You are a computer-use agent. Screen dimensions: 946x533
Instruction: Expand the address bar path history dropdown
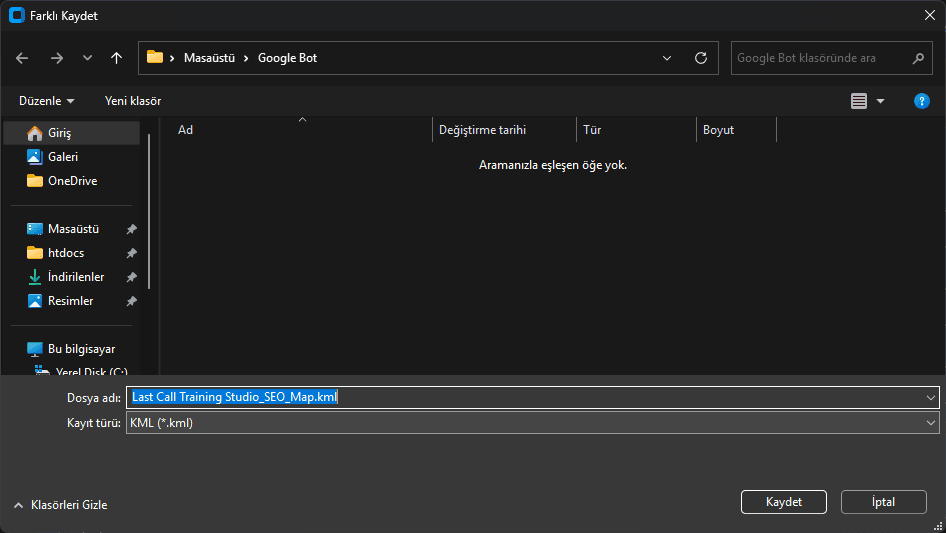pyautogui.click(x=667, y=58)
